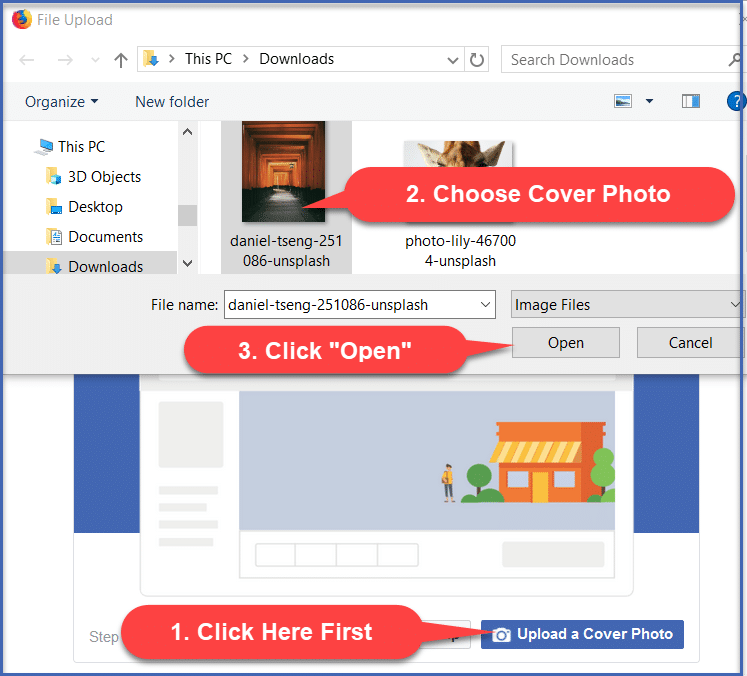Open the Organize menu
Image resolution: width=747 pixels, height=676 pixels.
61,102
